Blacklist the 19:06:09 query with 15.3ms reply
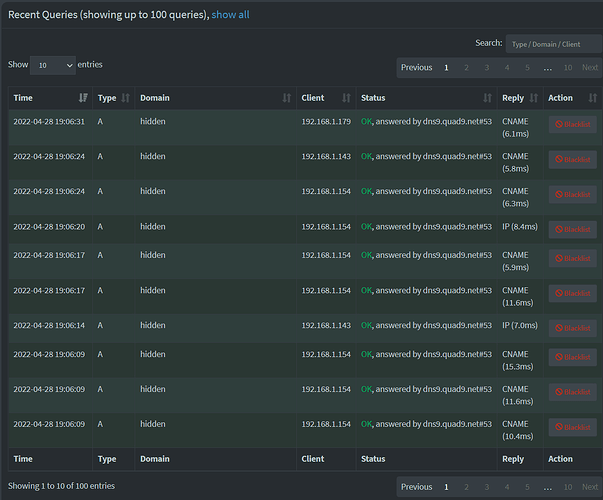Image resolution: width=603 pixels, height=500 pixels. pos(573,357)
